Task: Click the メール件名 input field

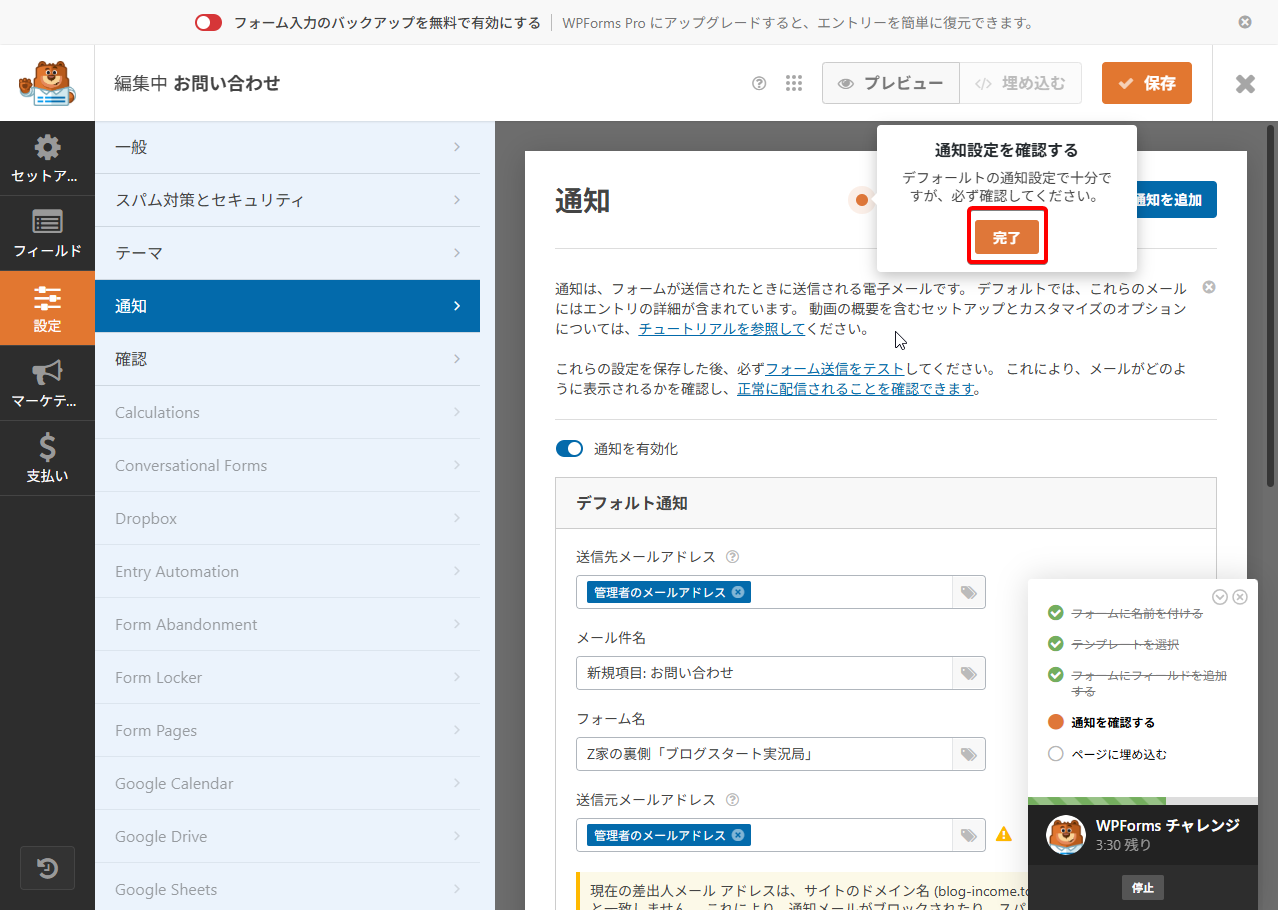Action: pos(764,674)
